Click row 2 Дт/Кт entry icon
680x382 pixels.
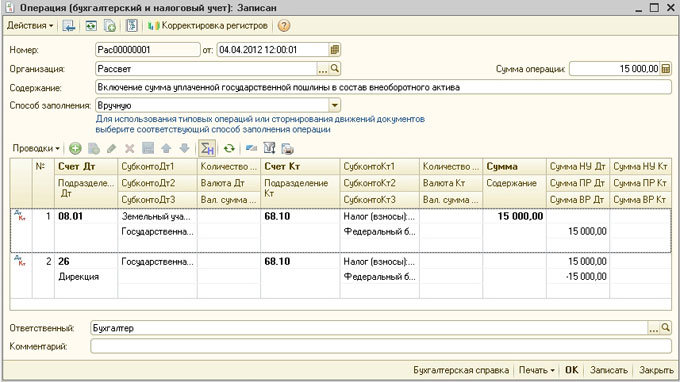(20, 260)
